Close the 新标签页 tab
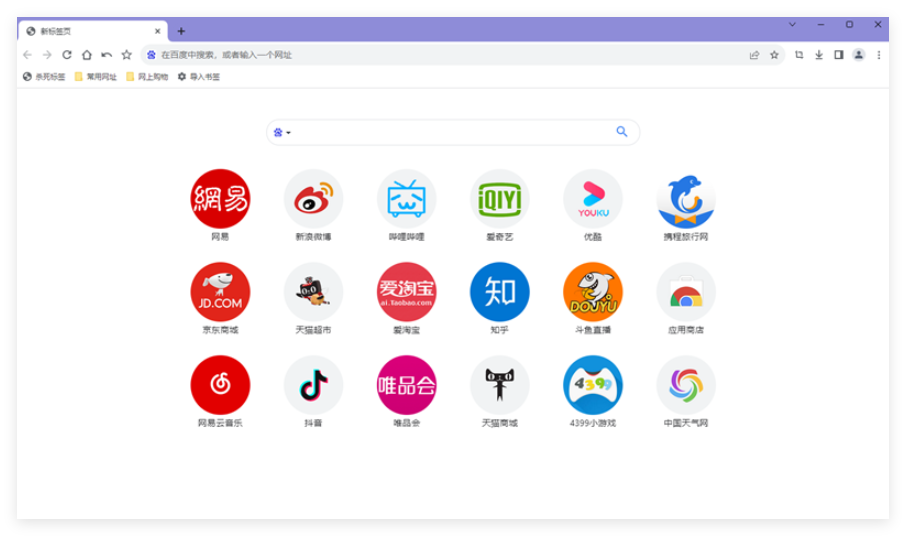This screenshot has width=906, height=536. (x=157, y=31)
